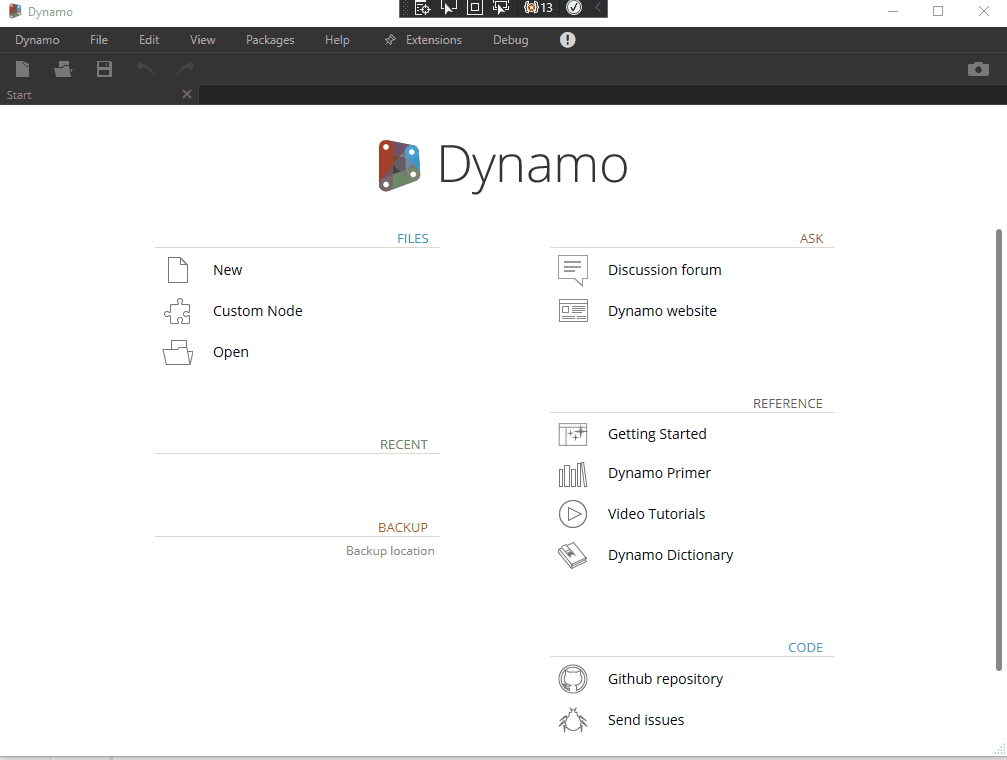This screenshot has width=1007, height=760.
Task: Click the Dynamo Dictionary book icon
Action: tap(573, 555)
